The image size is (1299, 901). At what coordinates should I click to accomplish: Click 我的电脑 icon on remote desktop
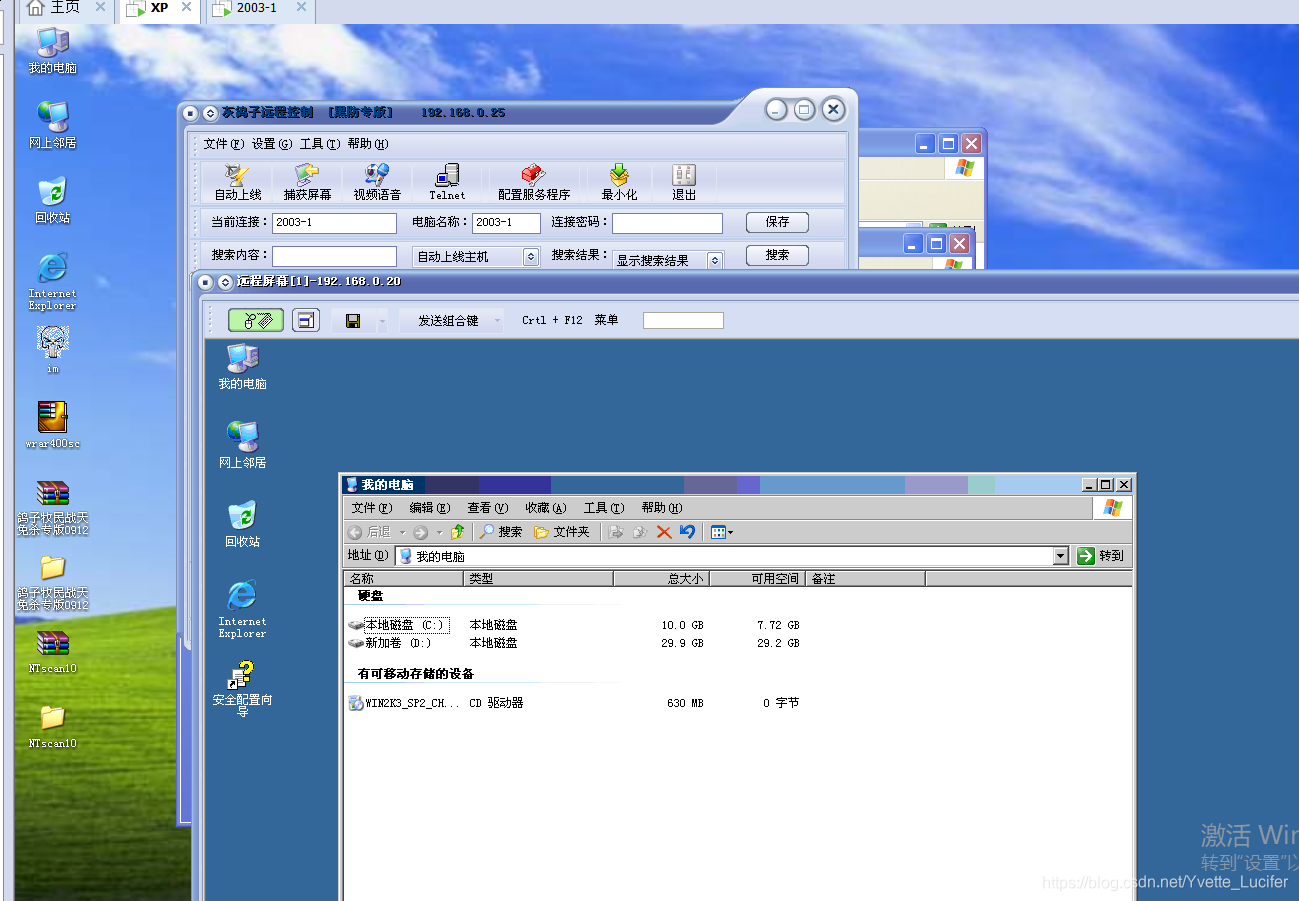(x=242, y=366)
